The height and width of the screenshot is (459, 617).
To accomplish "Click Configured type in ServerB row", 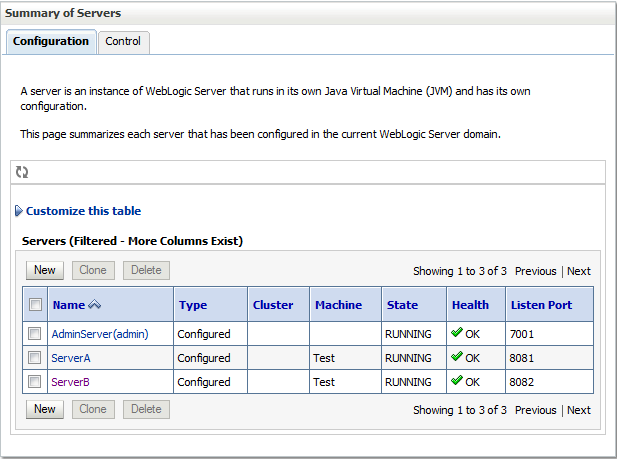I will [x=204, y=382].
